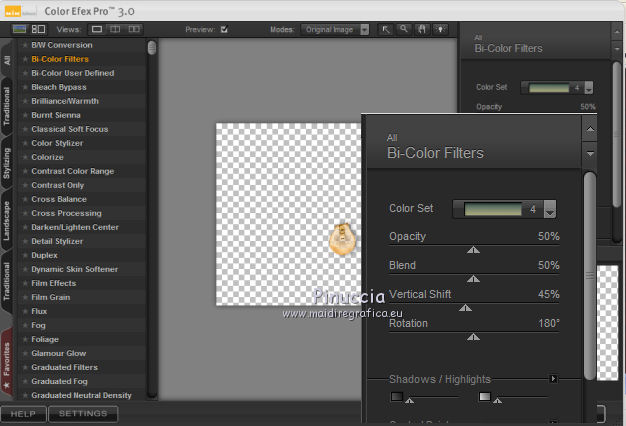The width and height of the screenshot is (626, 426).
Task: Click the Rotation slider handle
Action: 473,337
